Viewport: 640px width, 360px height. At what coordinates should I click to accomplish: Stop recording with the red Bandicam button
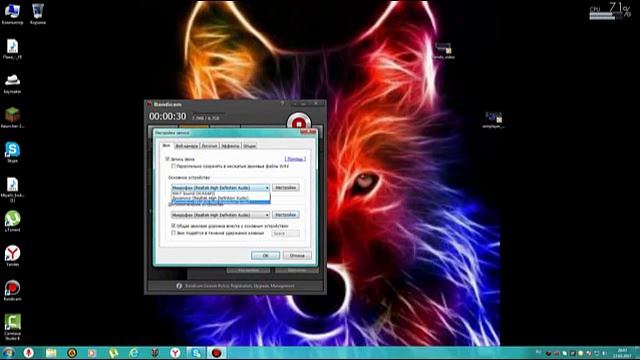tap(299, 123)
